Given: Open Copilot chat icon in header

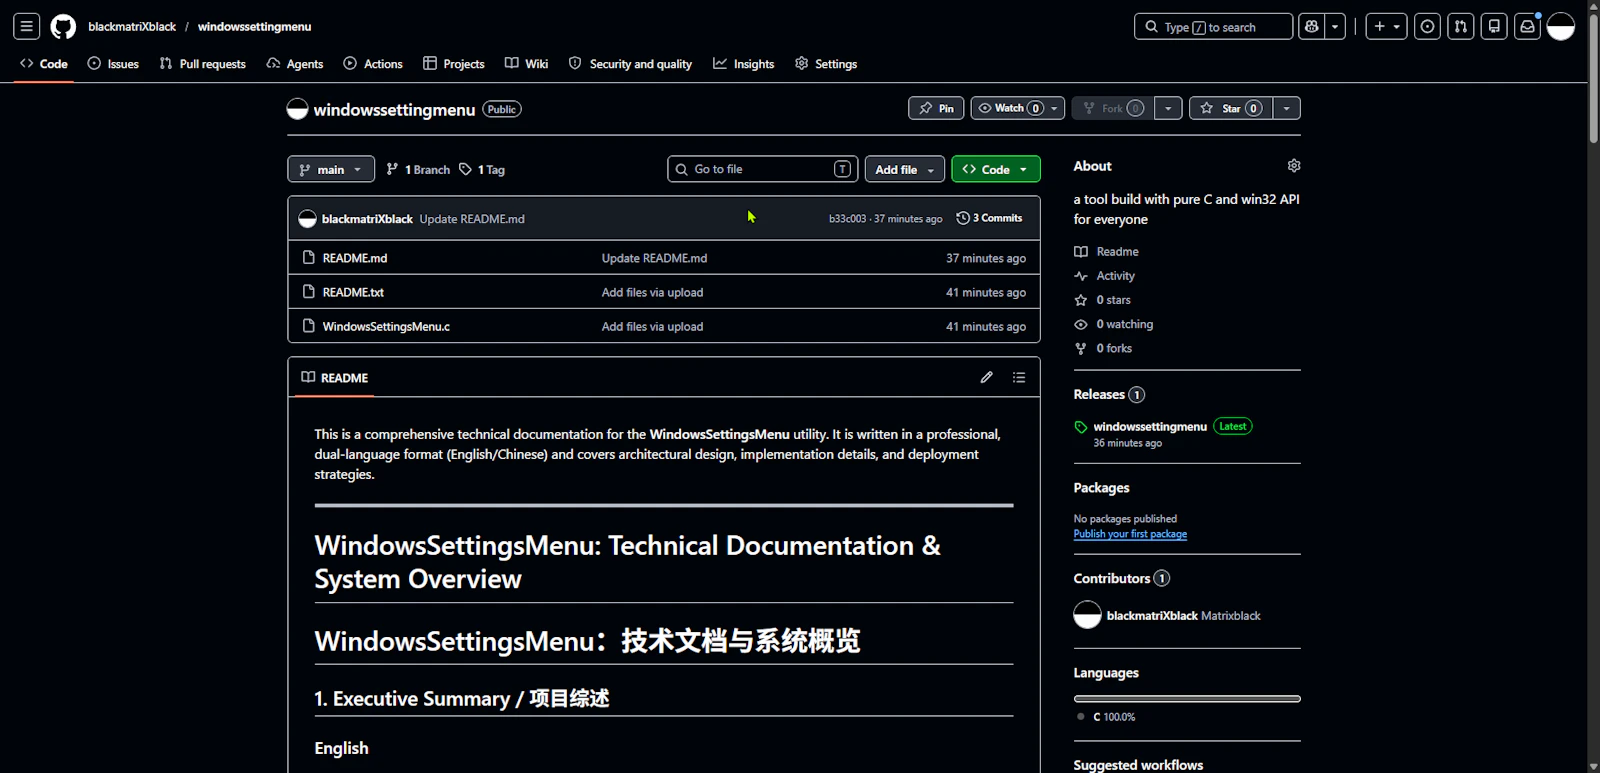Looking at the screenshot, I should tap(1312, 27).
